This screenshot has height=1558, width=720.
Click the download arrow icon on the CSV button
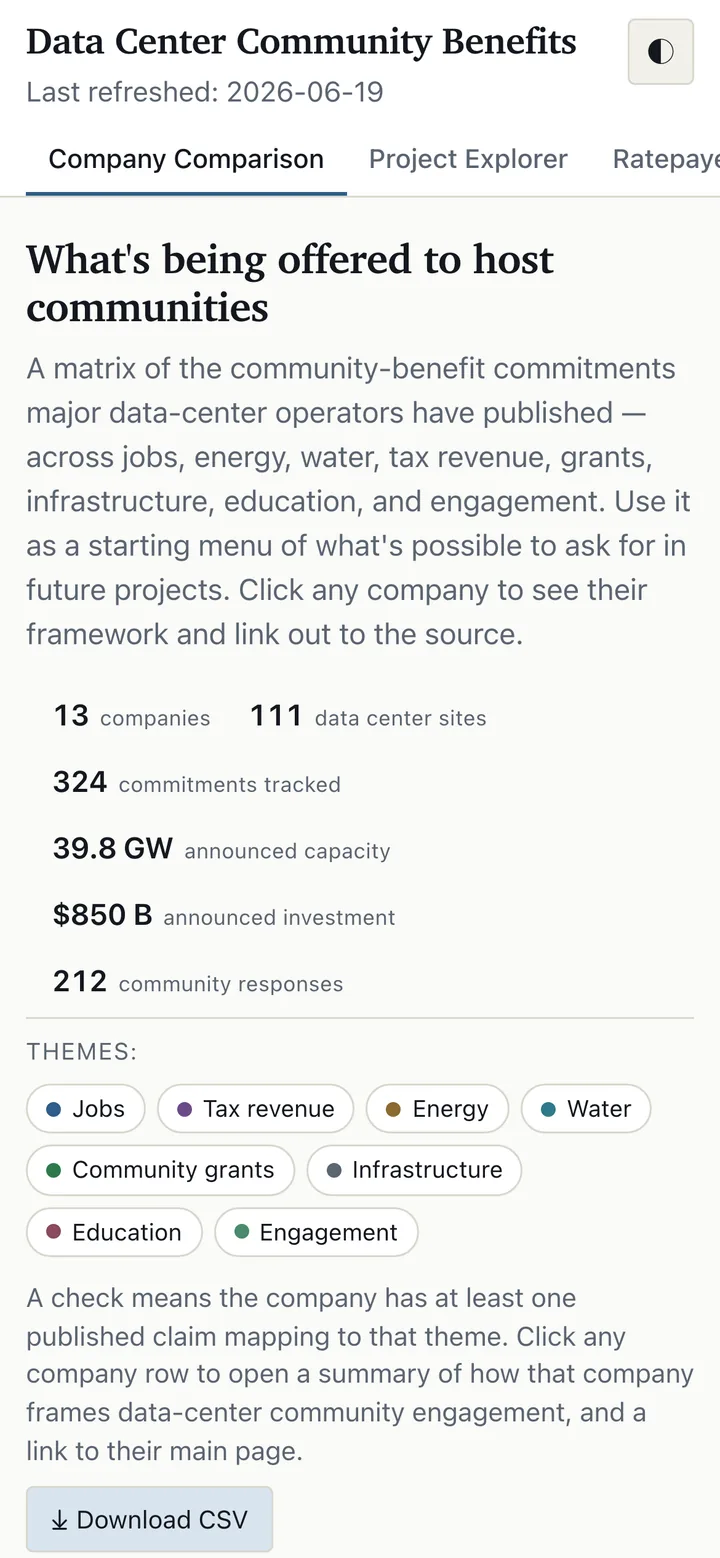click(x=59, y=1520)
